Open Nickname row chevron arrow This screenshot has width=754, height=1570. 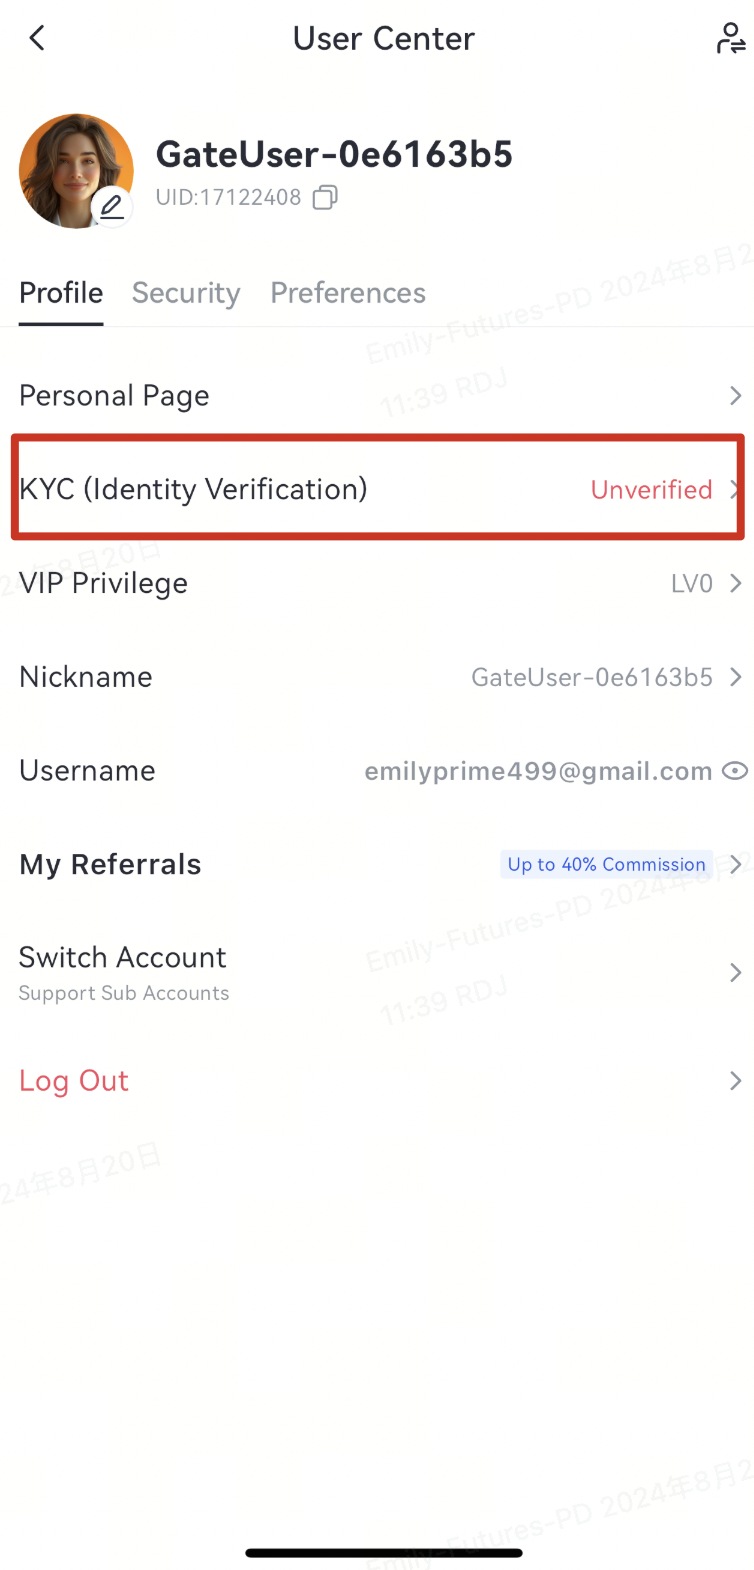(735, 677)
